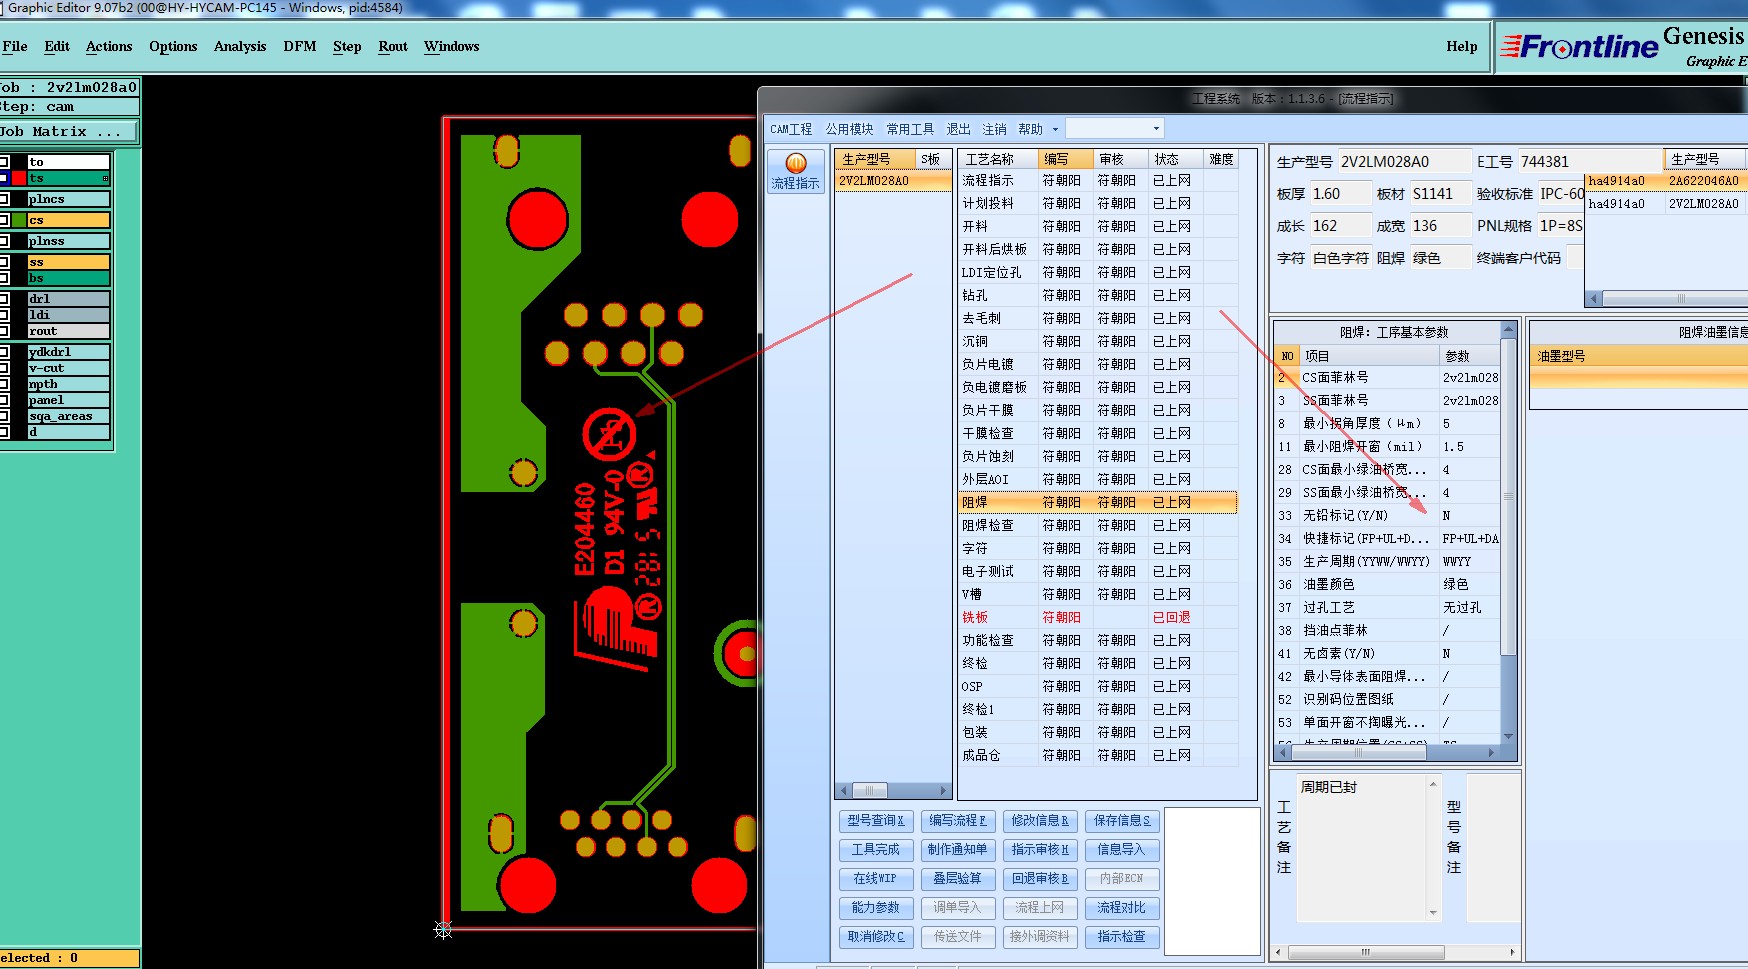Click the 注销 menu item
Viewport: 1748px width, 969px height.
point(994,129)
